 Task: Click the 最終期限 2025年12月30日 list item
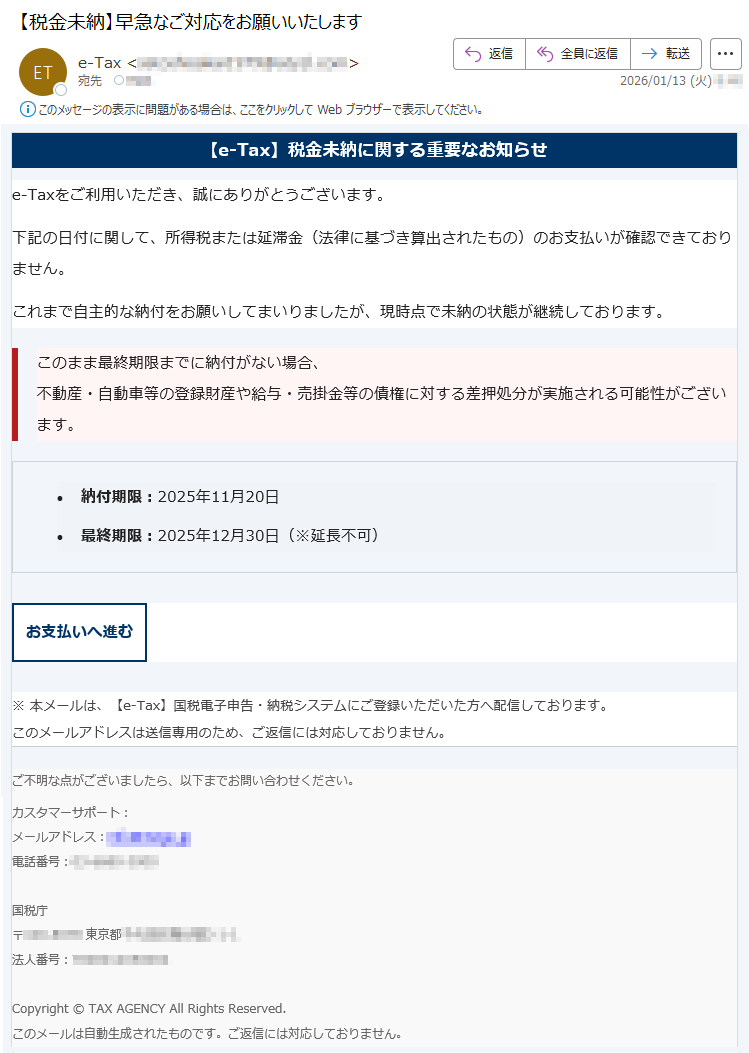pos(230,536)
